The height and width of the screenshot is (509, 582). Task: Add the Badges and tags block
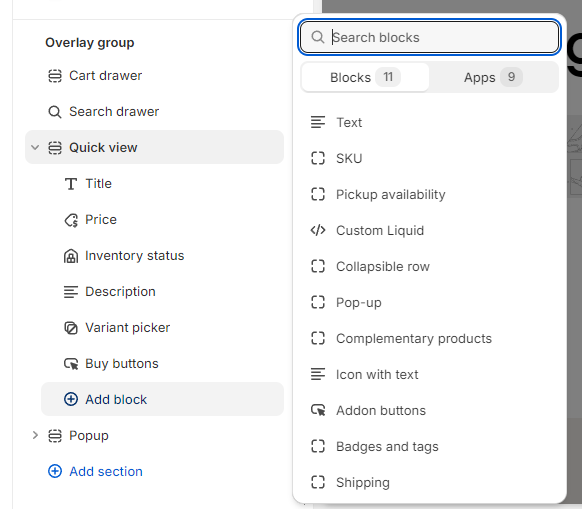[429, 446]
